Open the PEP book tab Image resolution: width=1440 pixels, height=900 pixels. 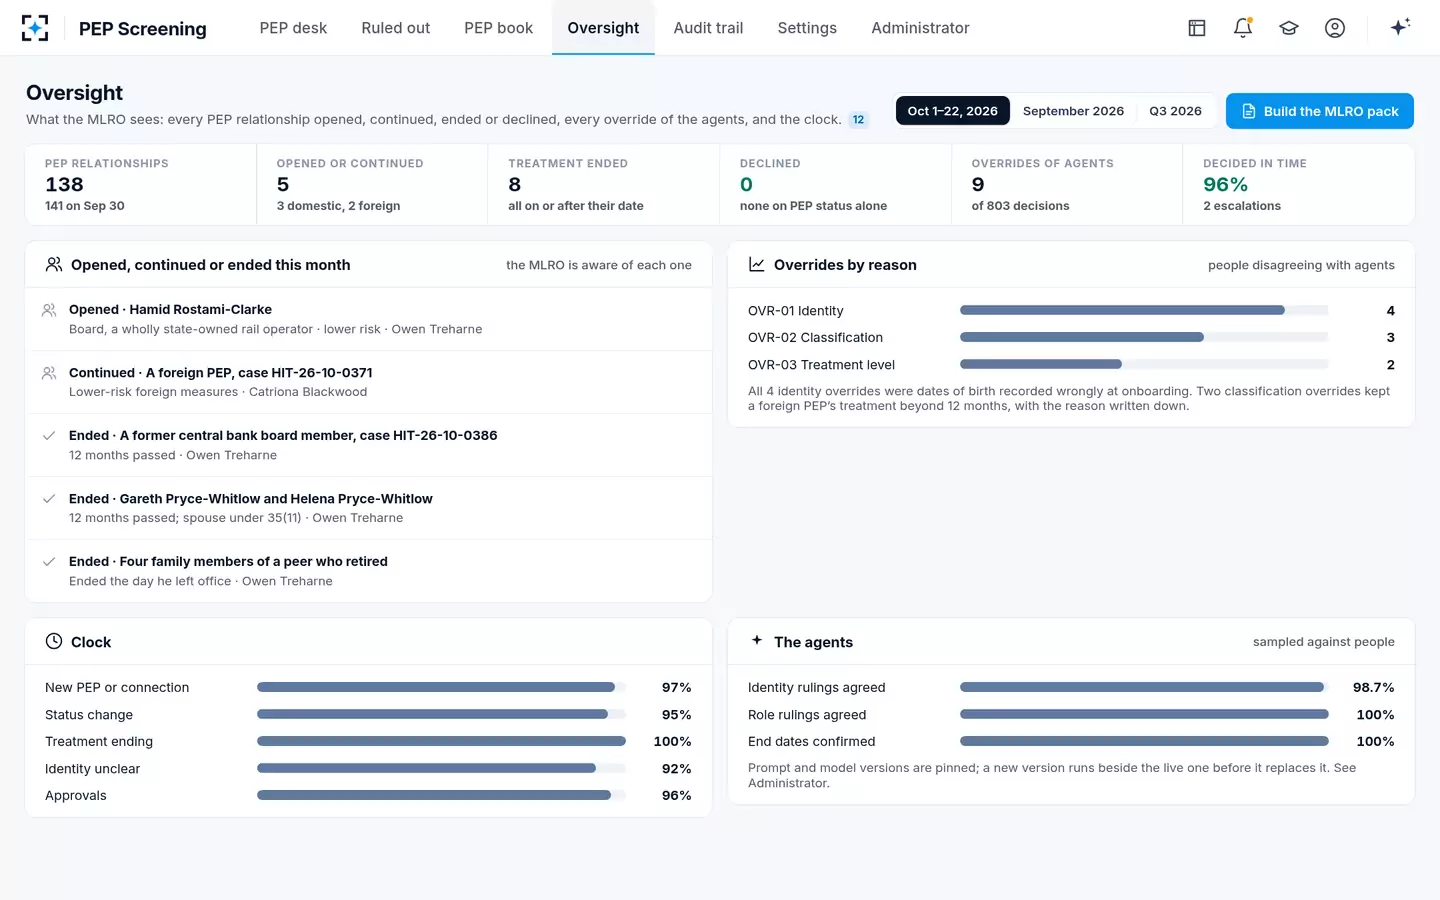(498, 28)
